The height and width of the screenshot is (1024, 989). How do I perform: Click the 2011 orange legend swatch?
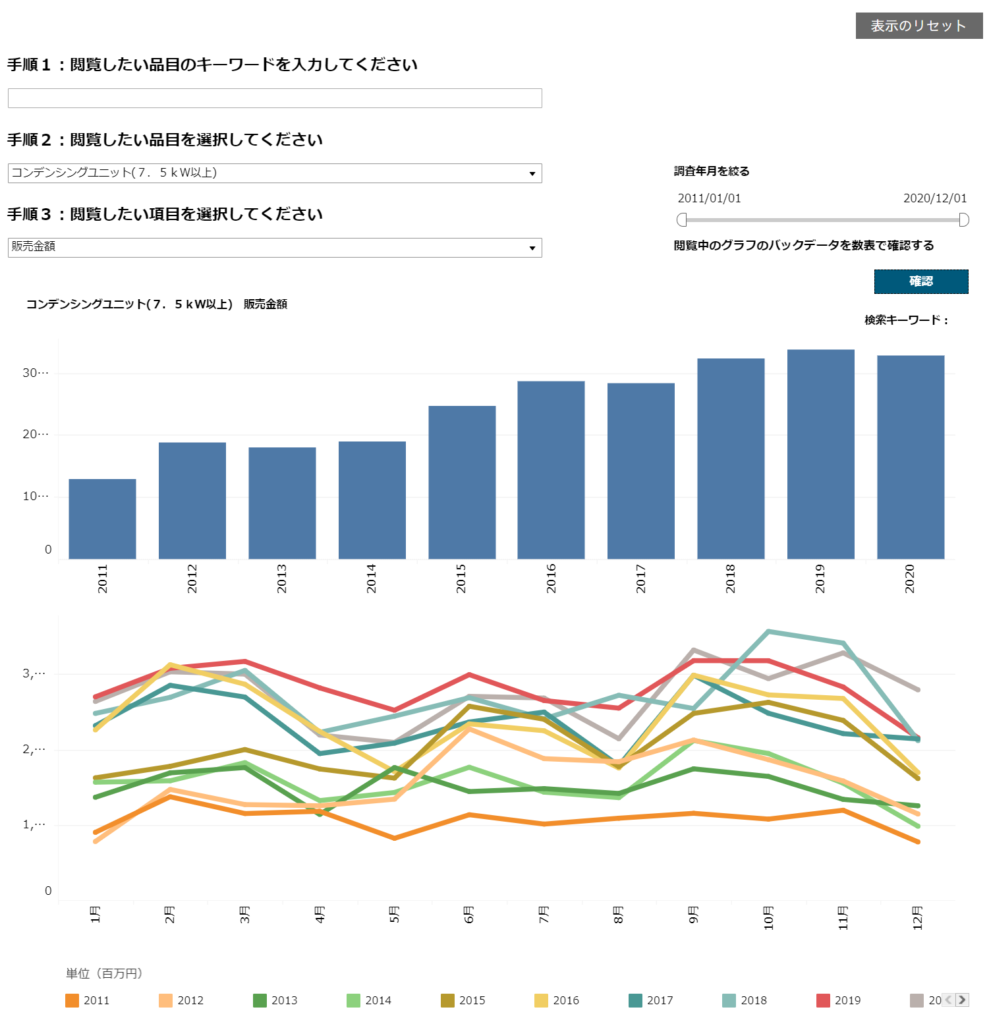[72, 1000]
